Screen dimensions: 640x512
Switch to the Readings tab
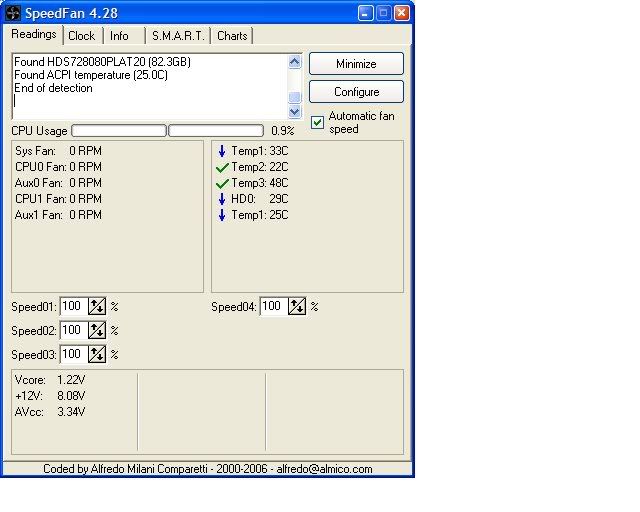tap(33, 35)
